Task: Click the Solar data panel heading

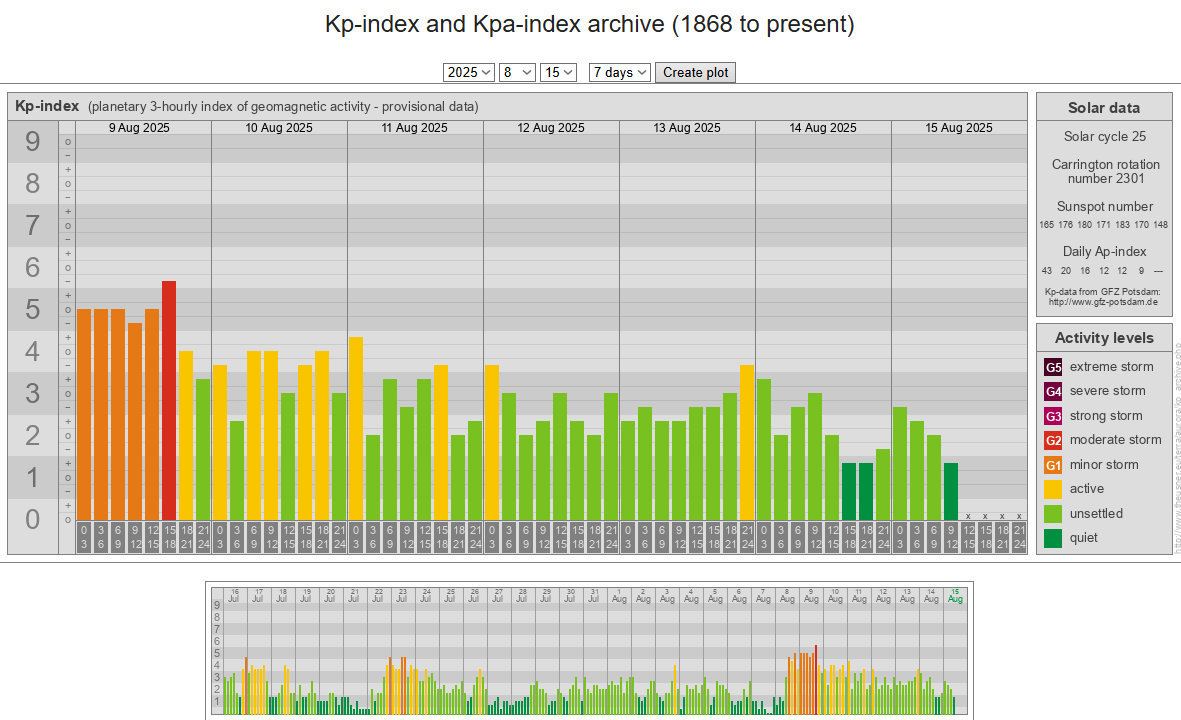Action: pos(1103,108)
